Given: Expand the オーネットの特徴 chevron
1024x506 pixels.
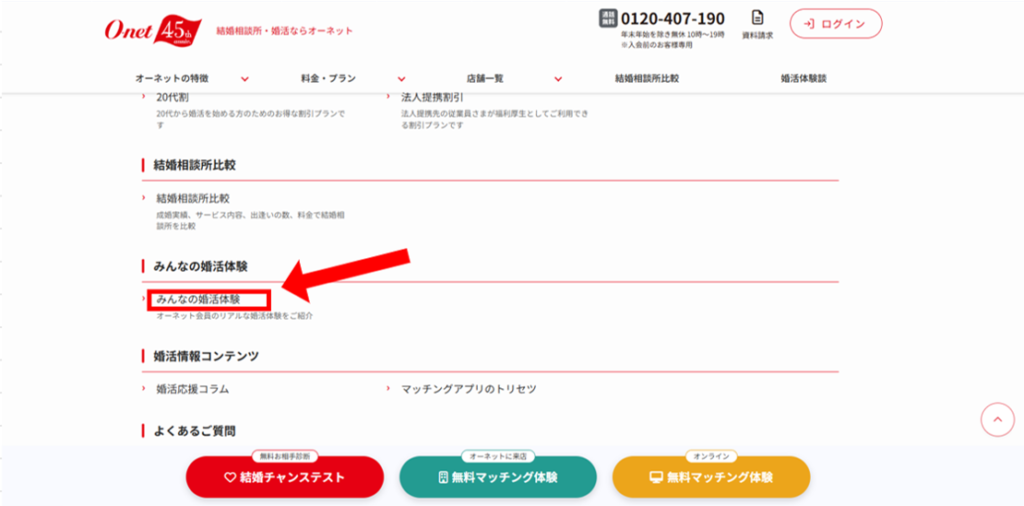Looking at the screenshot, I should [245, 79].
